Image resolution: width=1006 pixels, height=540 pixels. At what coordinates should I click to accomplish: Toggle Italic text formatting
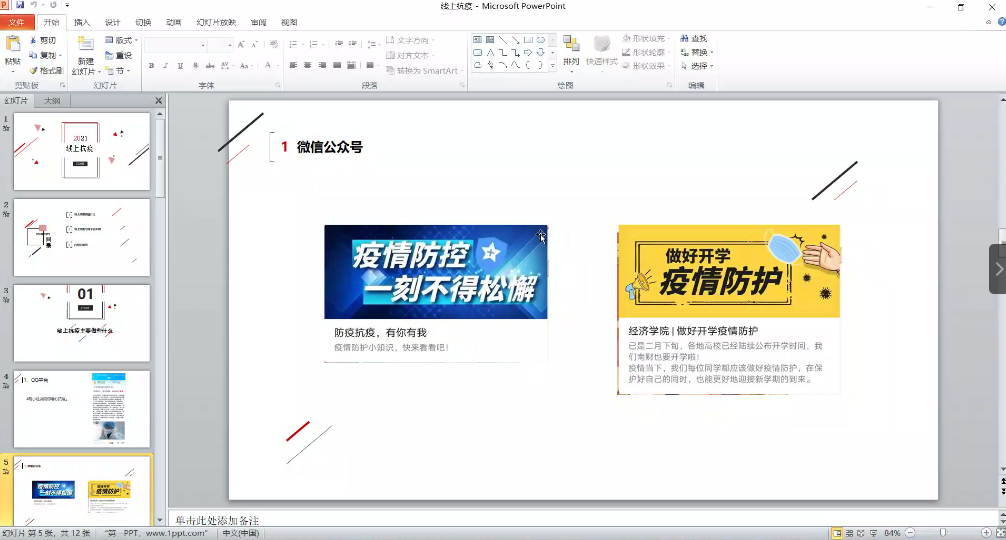(x=166, y=66)
